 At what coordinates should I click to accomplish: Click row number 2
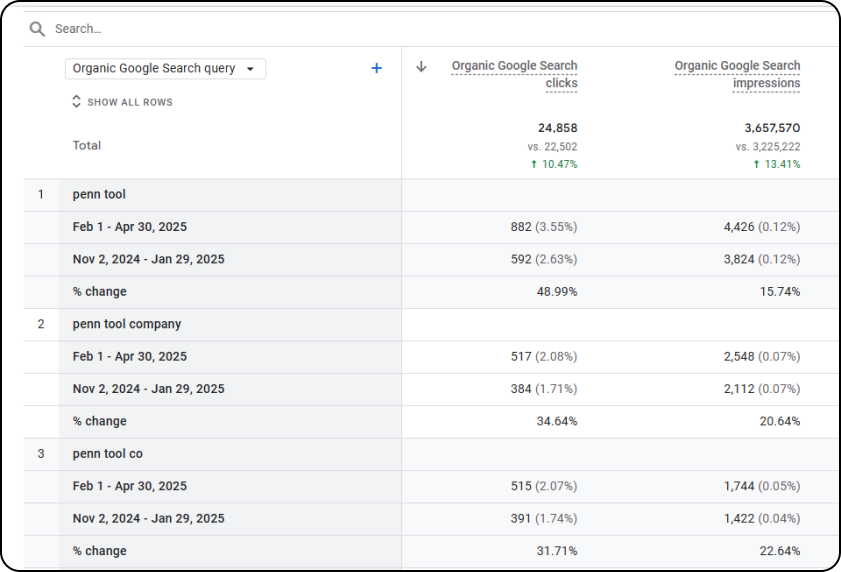click(41, 324)
